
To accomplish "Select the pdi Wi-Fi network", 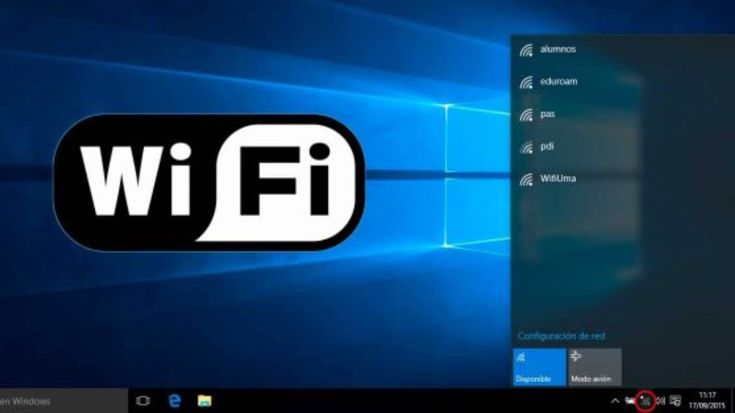I will coord(622,147).
